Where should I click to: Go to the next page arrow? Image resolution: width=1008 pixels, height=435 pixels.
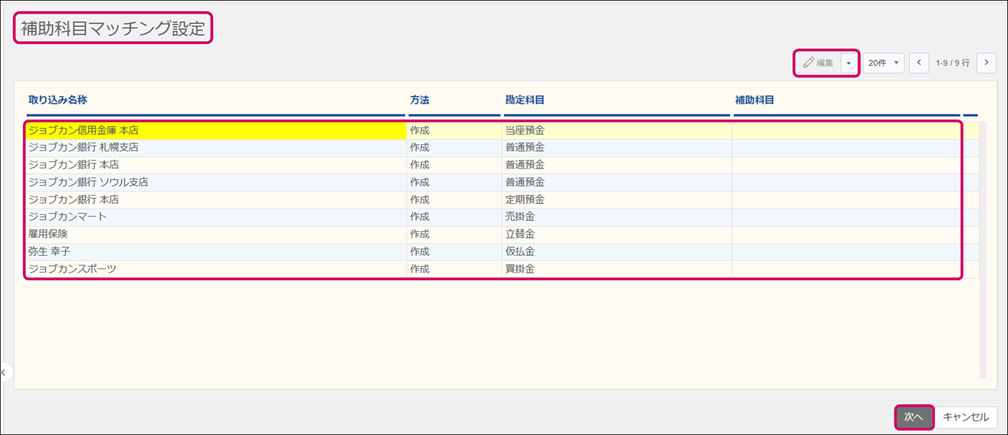tap(985, 63)
